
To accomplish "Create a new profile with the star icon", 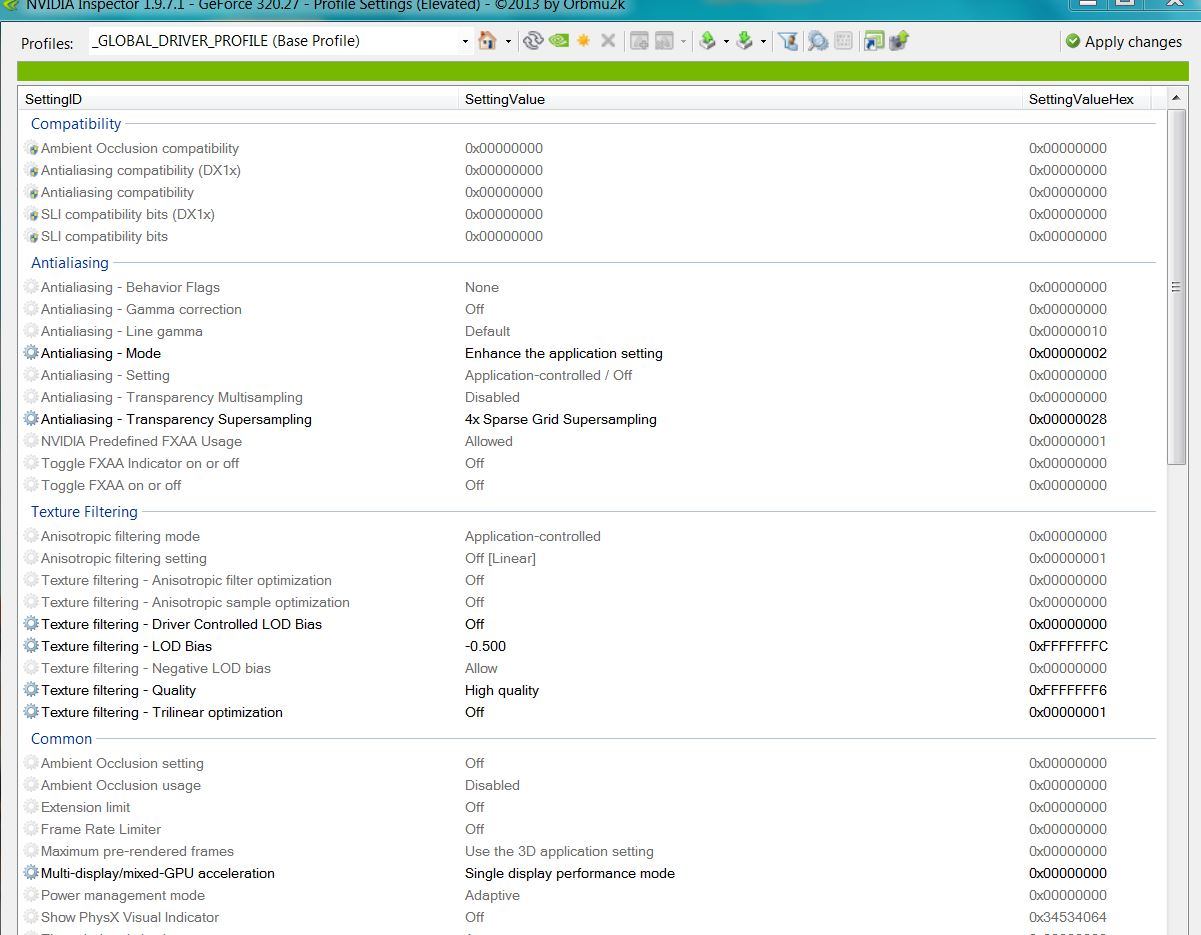I will pyautogui.click(x=584, y=41).
